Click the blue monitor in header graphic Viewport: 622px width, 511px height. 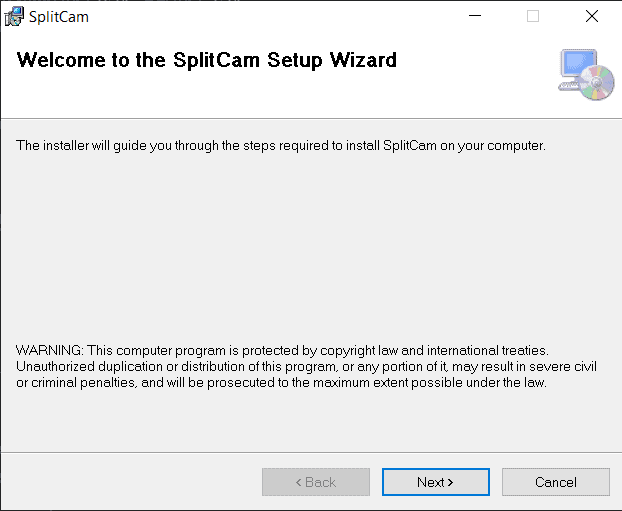578,63
